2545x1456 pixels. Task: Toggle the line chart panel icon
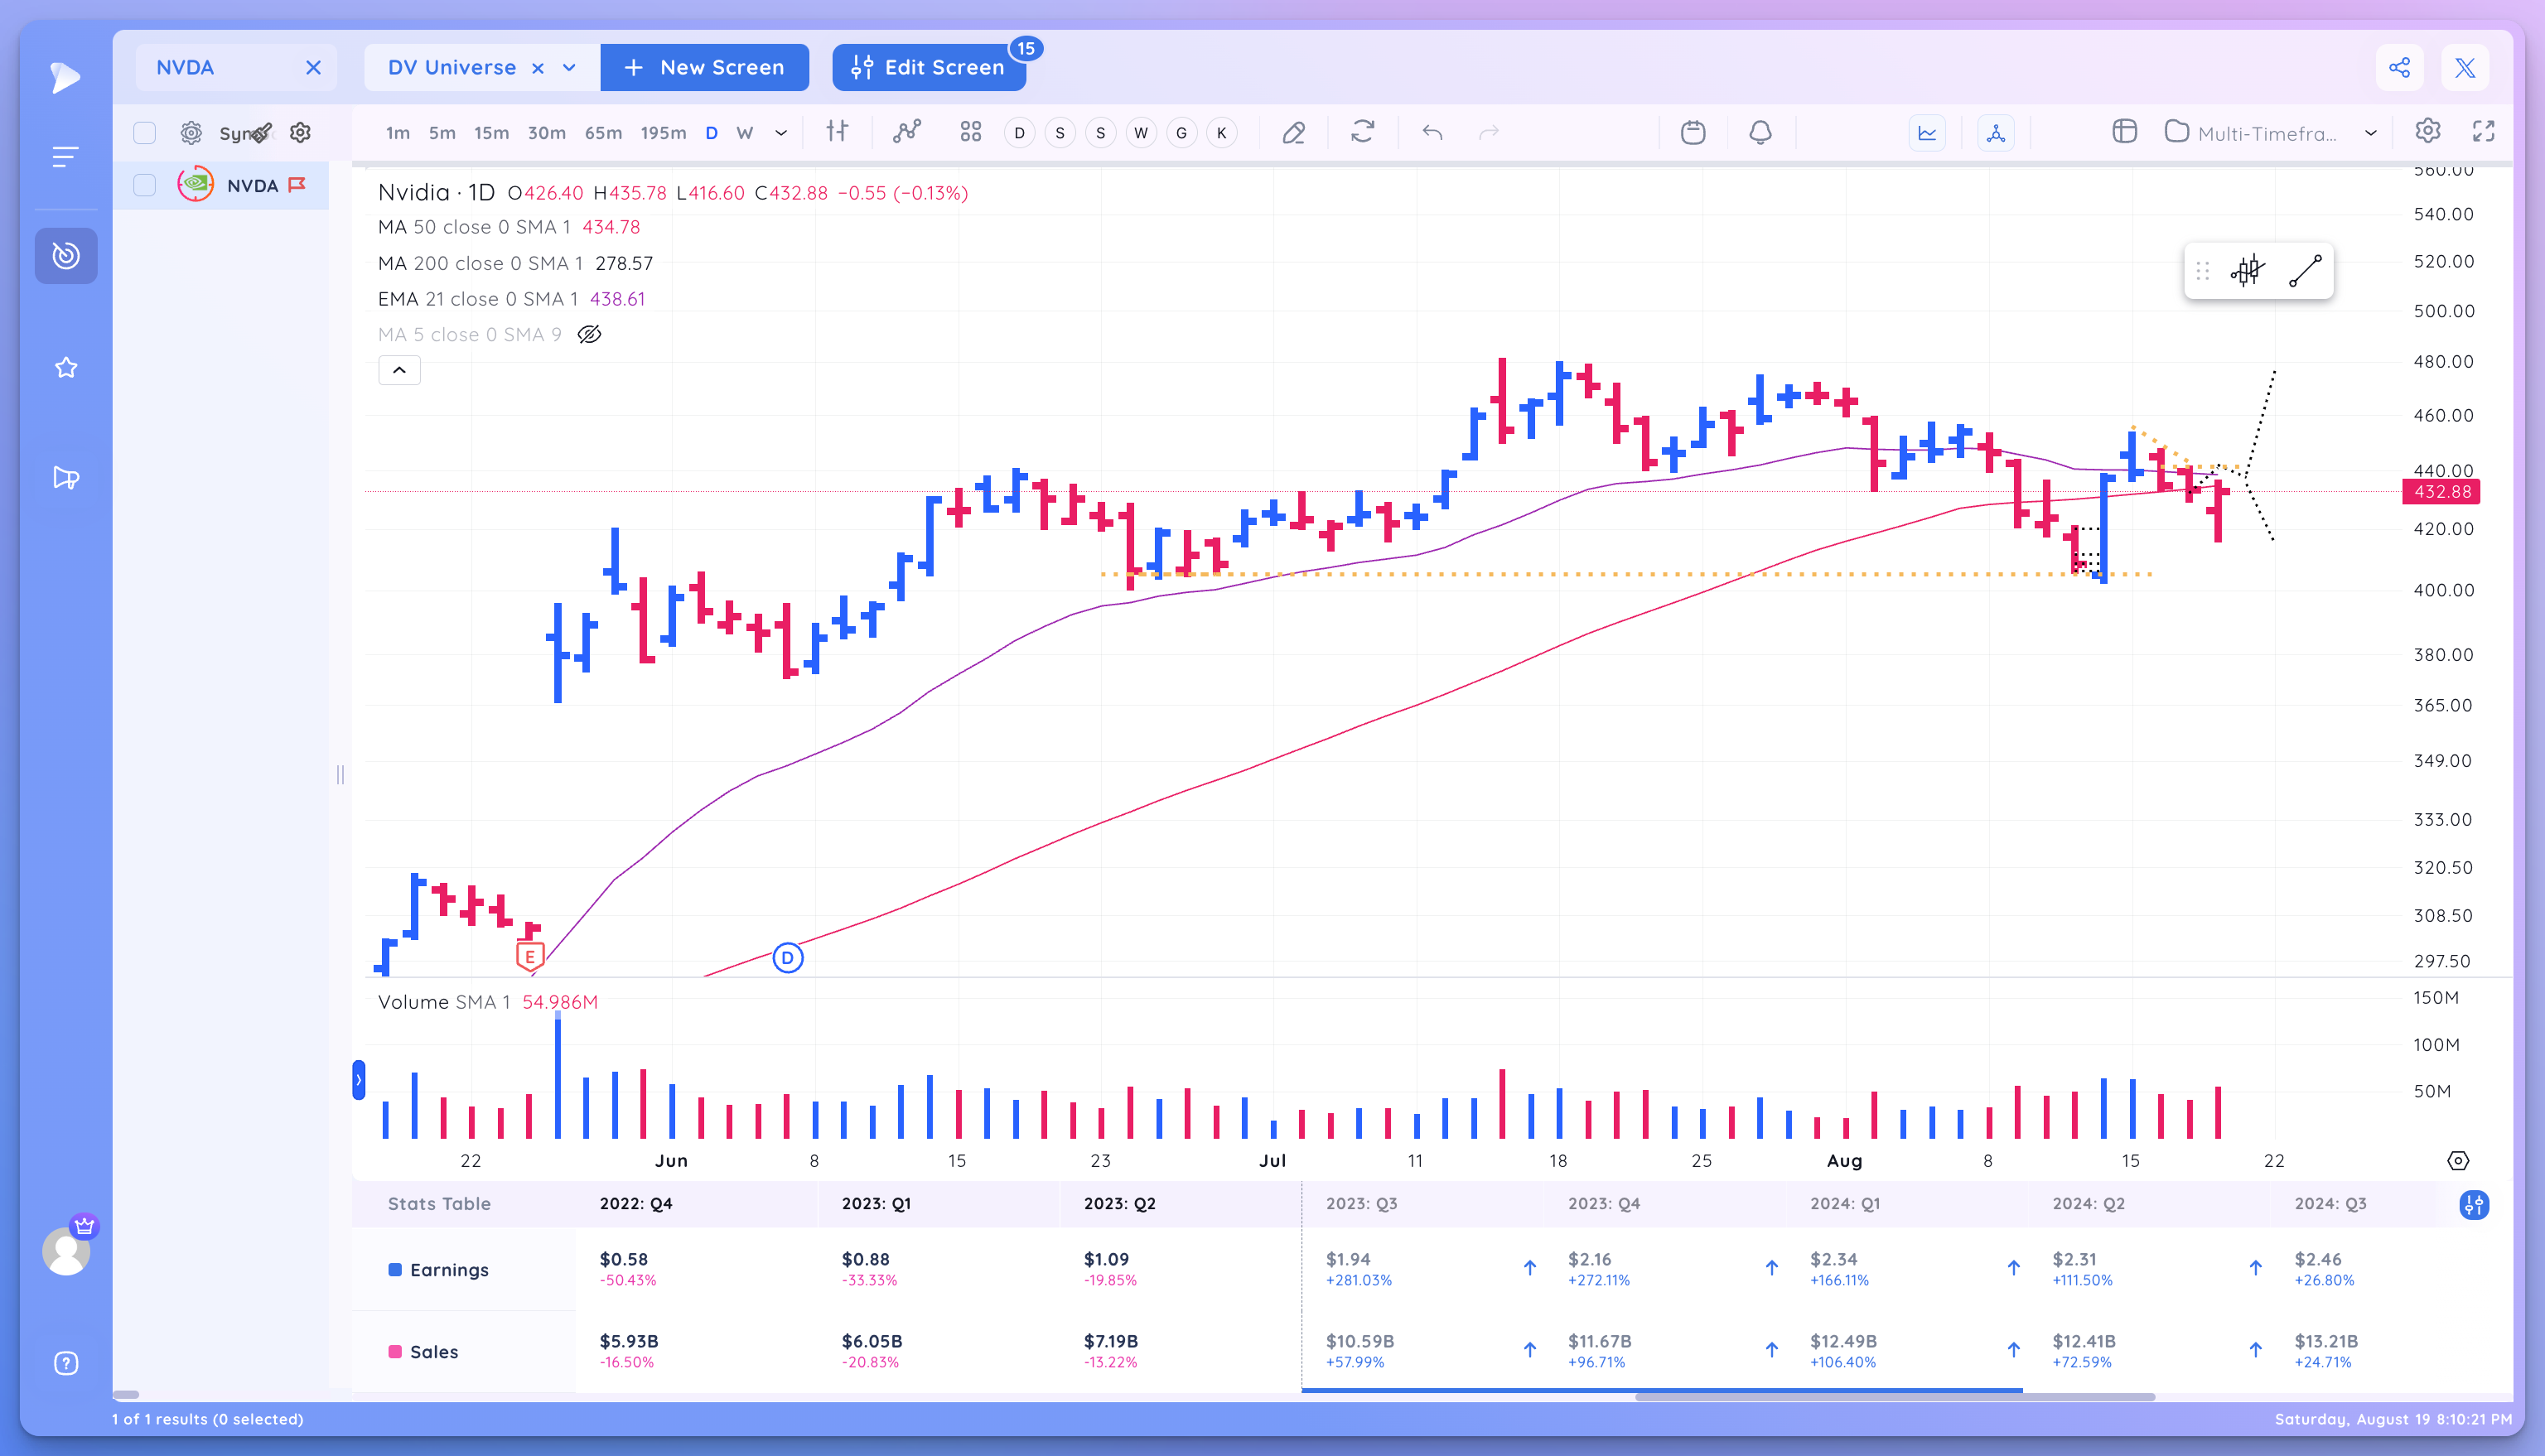[1927, 133]
